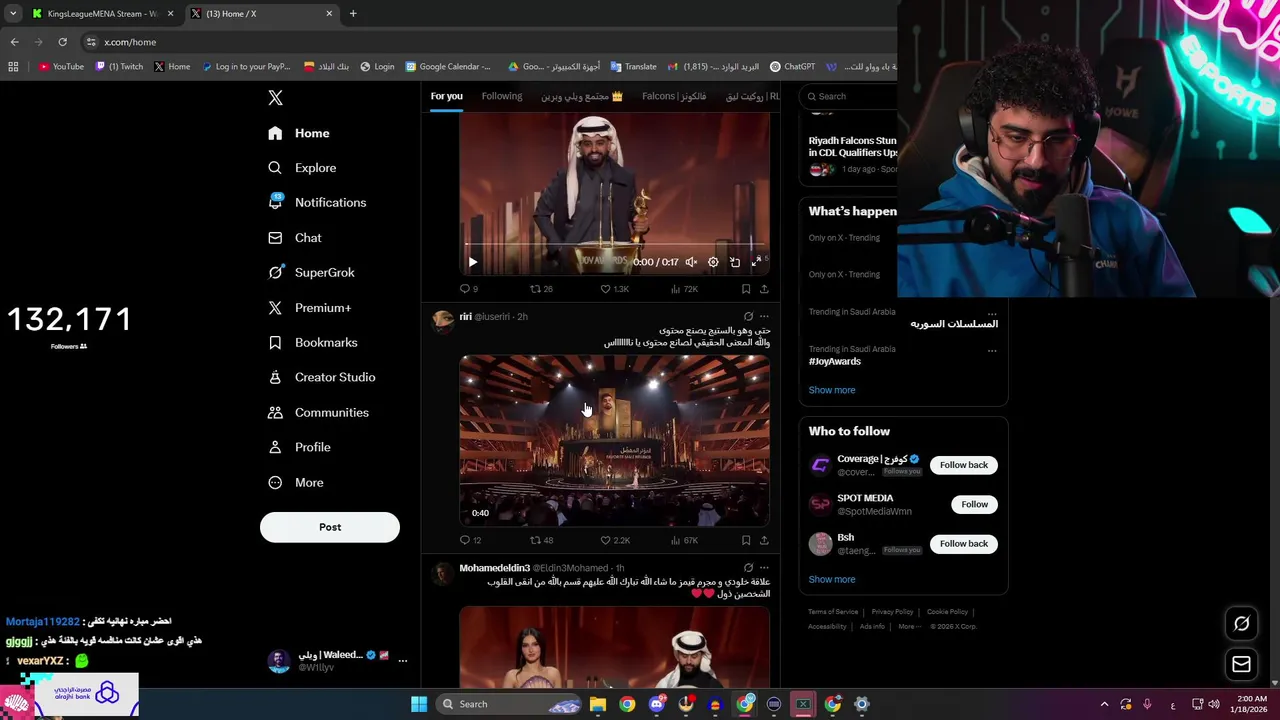Like riri's post with 2.2K likes
Screen dimensions: 1280x720
615,540
